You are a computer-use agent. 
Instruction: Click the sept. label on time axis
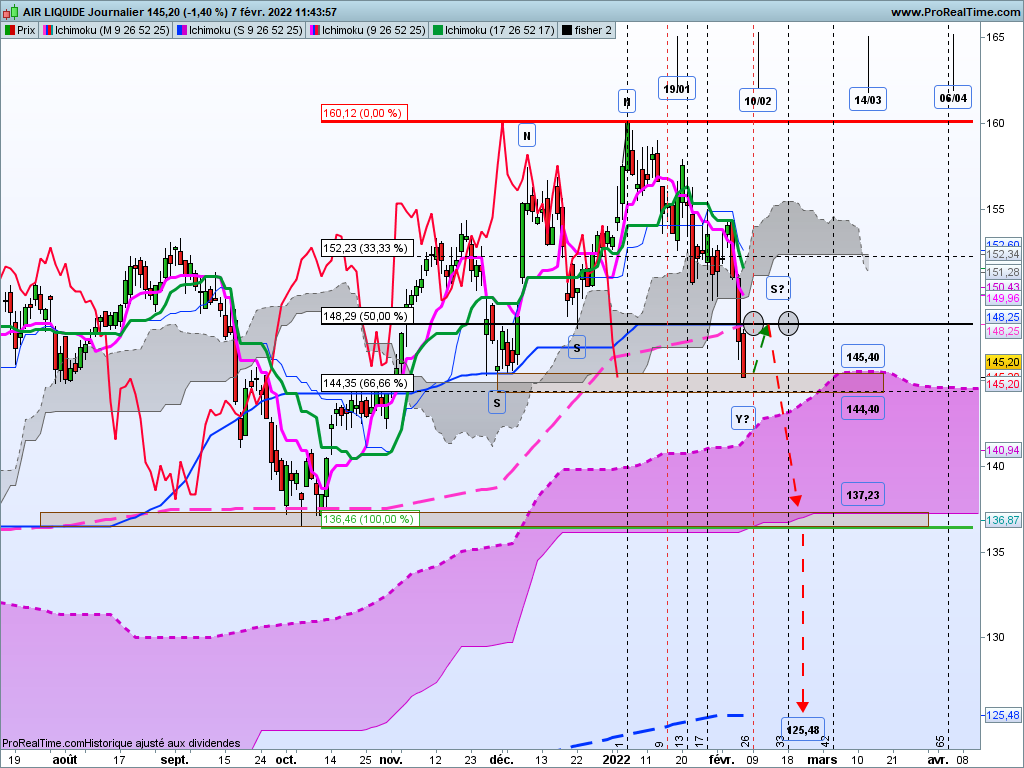pos(174,760)
